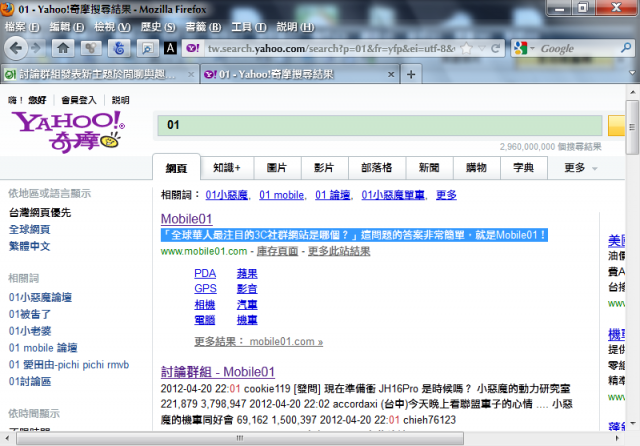The image size is (640, 446).
Task: Select the 部落格 search tab
Action: tap(377, 168)
